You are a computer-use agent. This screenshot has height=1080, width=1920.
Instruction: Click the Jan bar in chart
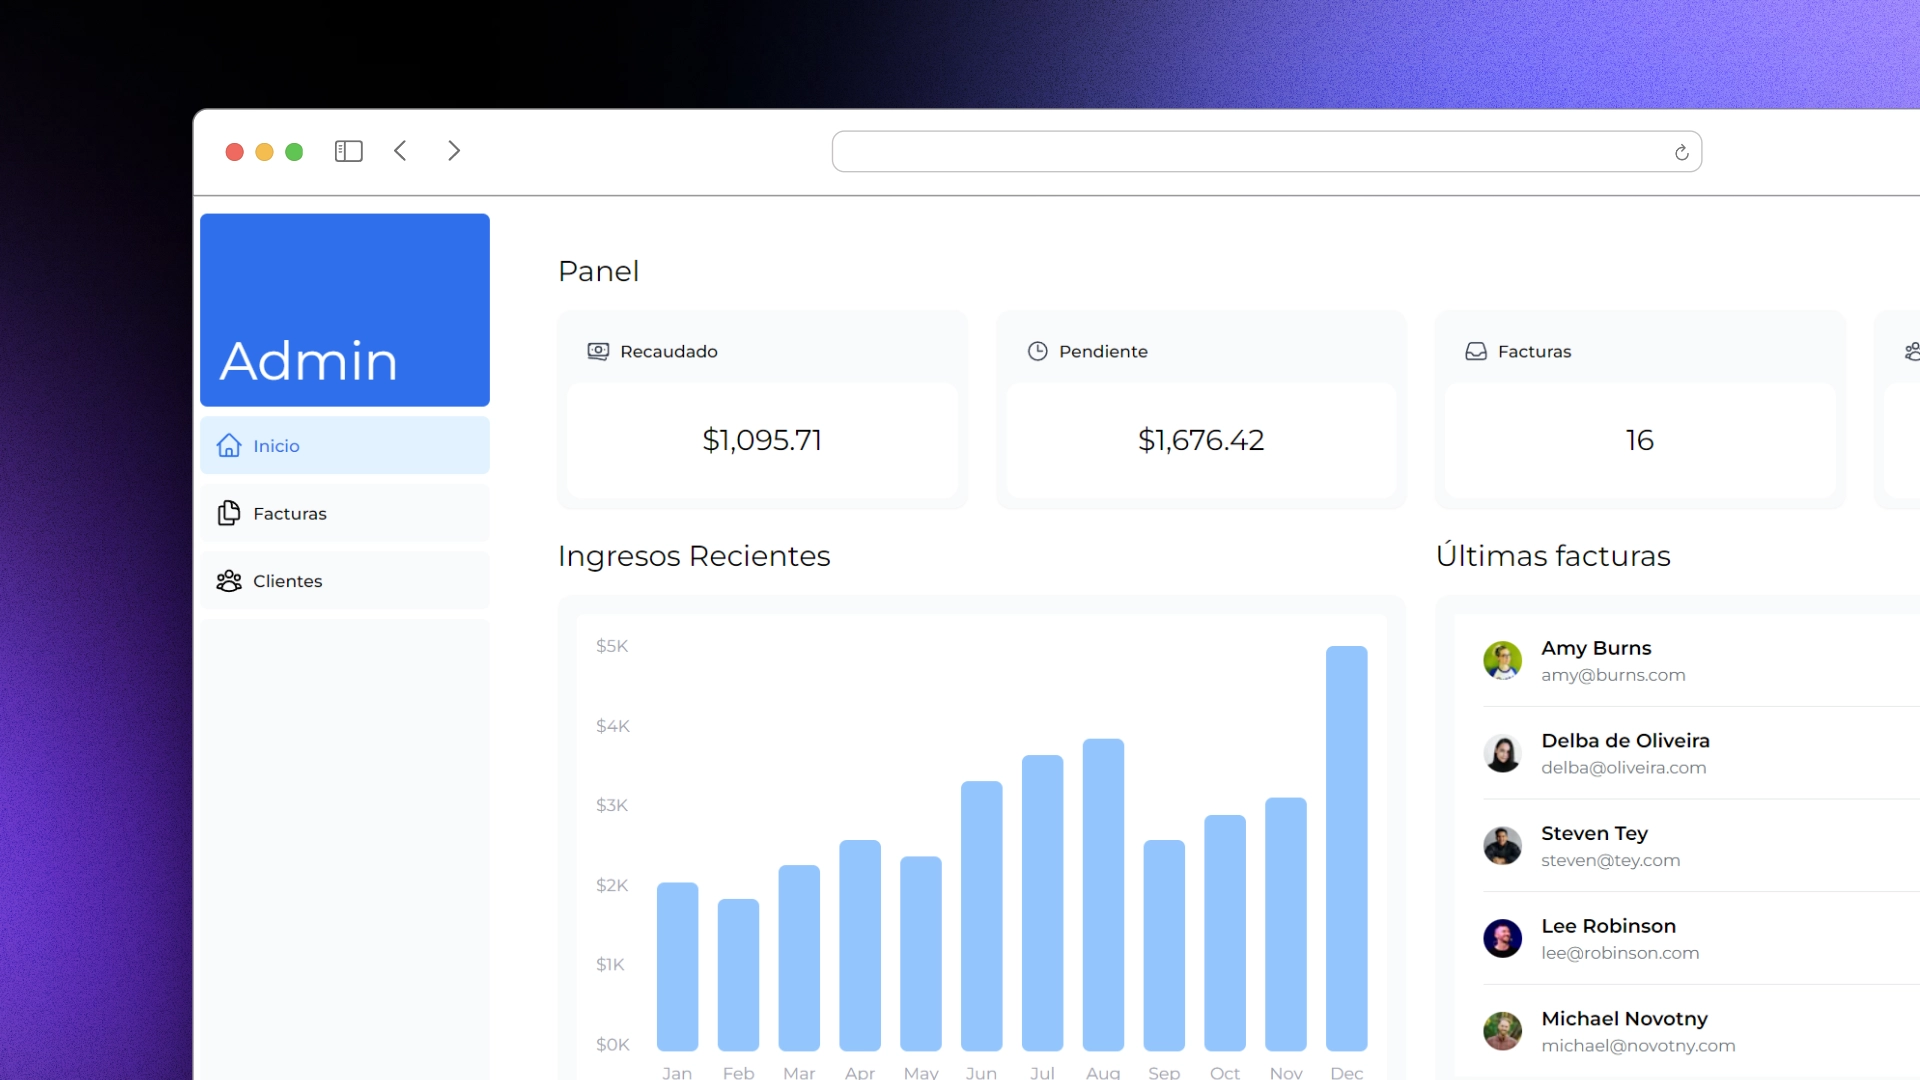click(677, 967)
